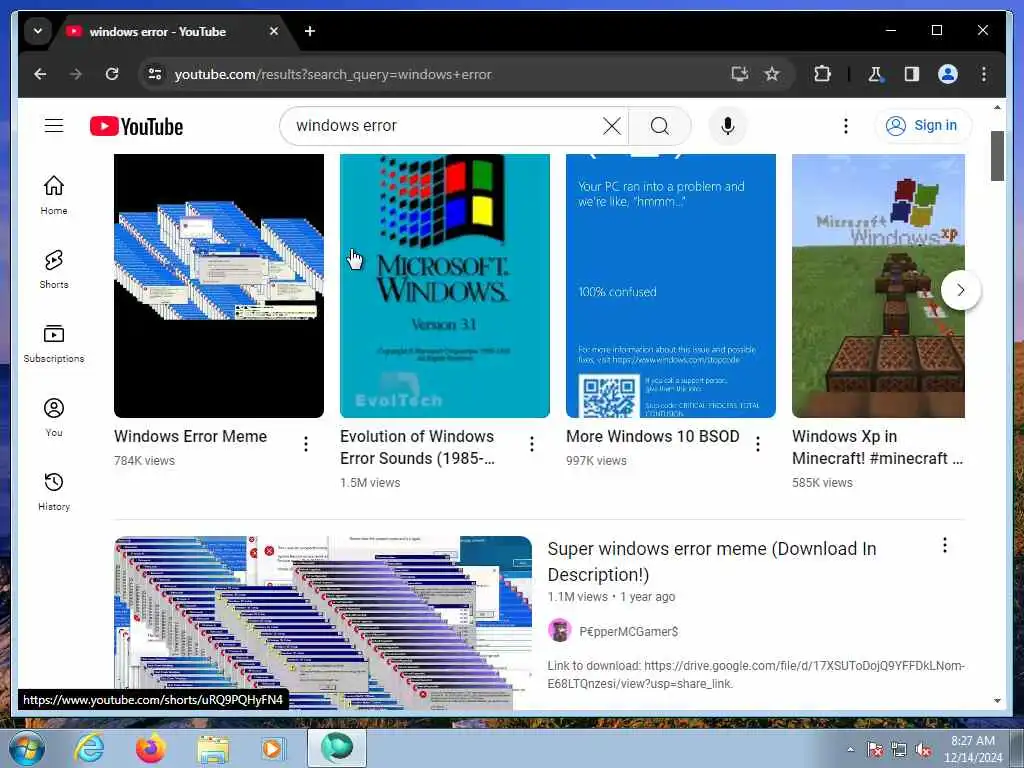Image resolution: width=1024 pixels, height=768 pixels.
Task: Click the Sign in button
Action: tap(922, 125)
